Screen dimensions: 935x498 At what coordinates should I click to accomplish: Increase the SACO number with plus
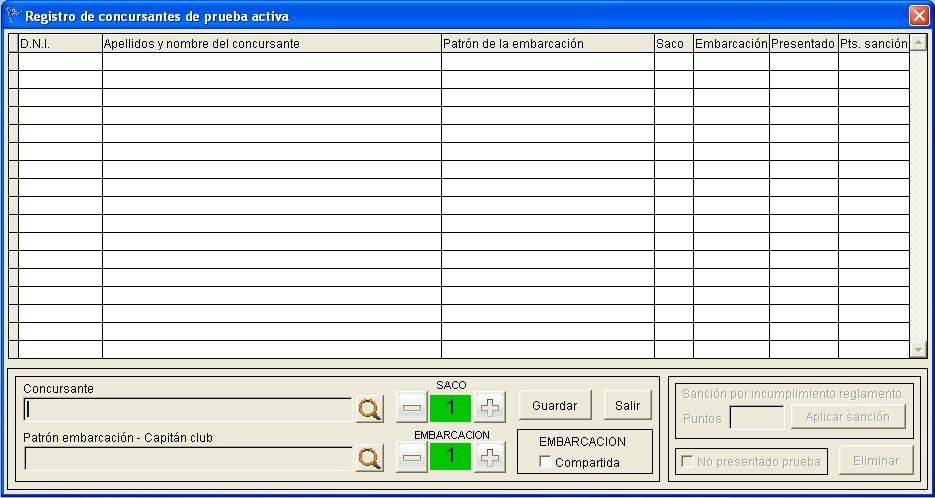tap(489, 408)
